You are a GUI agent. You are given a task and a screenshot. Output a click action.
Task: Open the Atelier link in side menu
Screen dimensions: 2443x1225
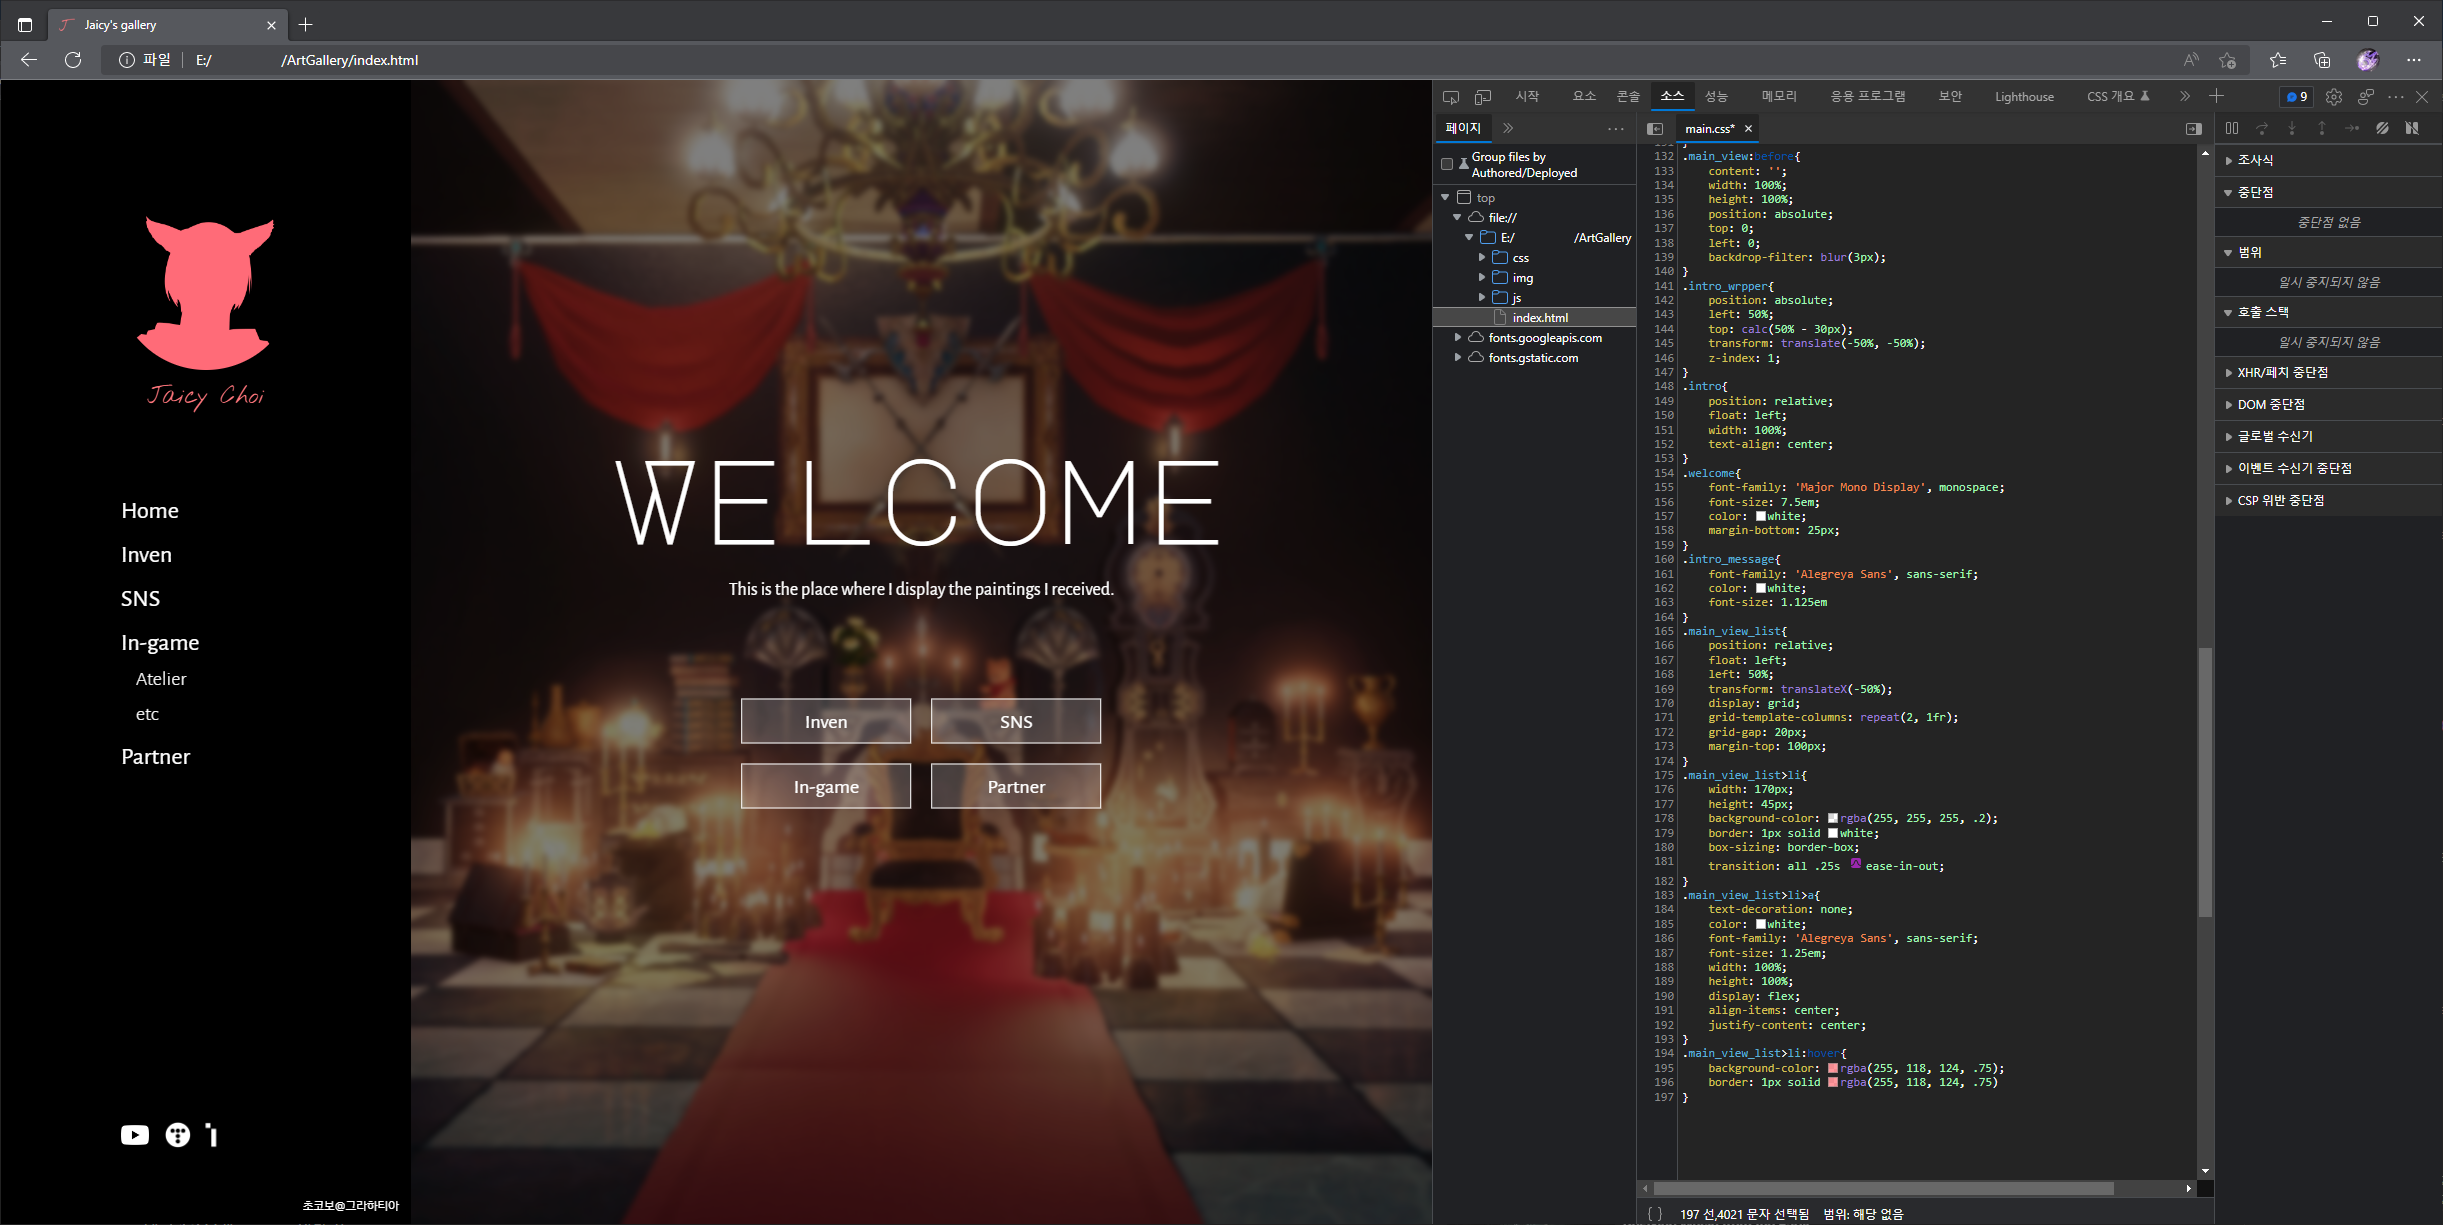click(161, 679)
